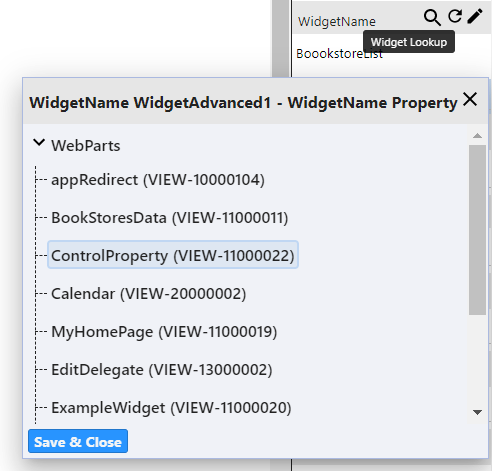
Task: Click the Save & Close button
Action: (78, 441)
